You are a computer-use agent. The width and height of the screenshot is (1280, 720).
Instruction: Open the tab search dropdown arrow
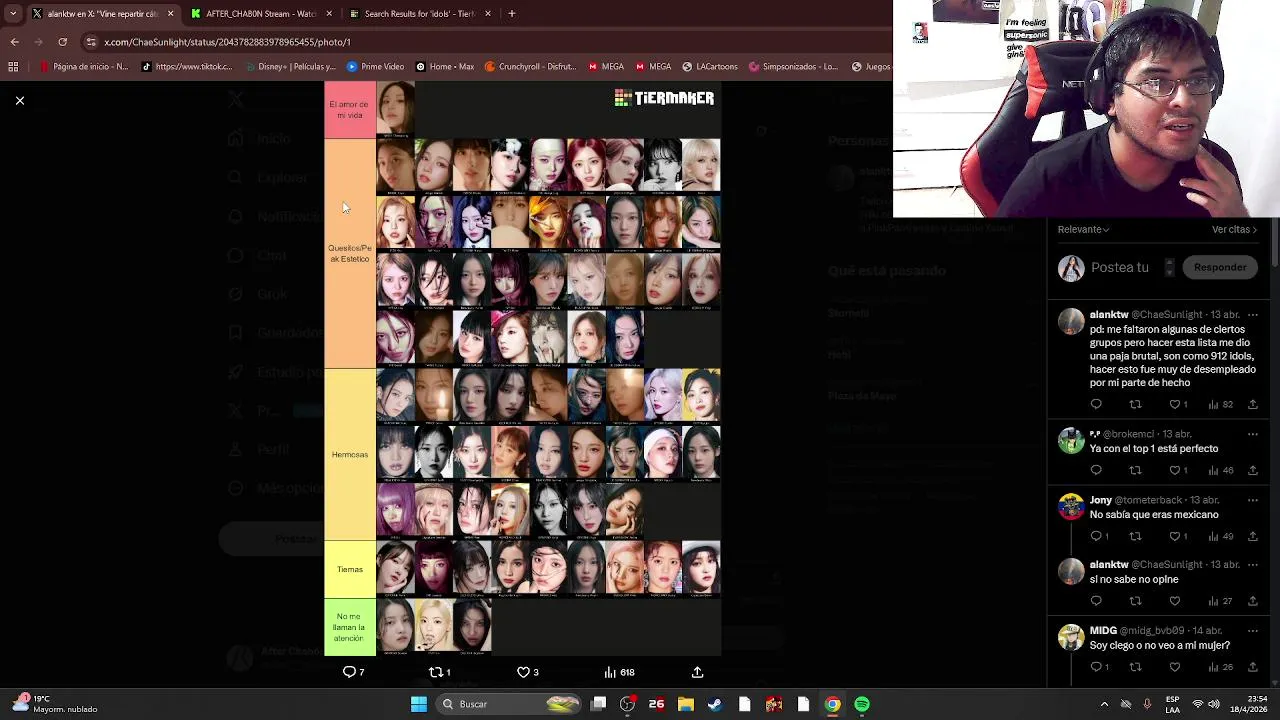coord(13,14)
